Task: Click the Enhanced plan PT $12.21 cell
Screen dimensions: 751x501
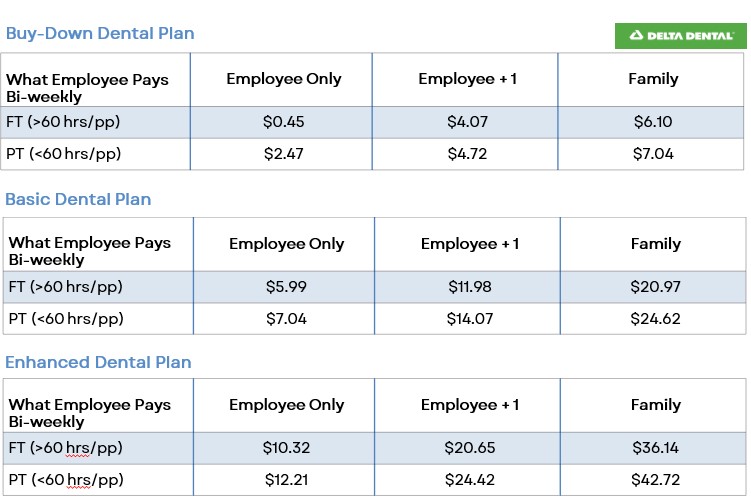Action: (x=286, y=480)
